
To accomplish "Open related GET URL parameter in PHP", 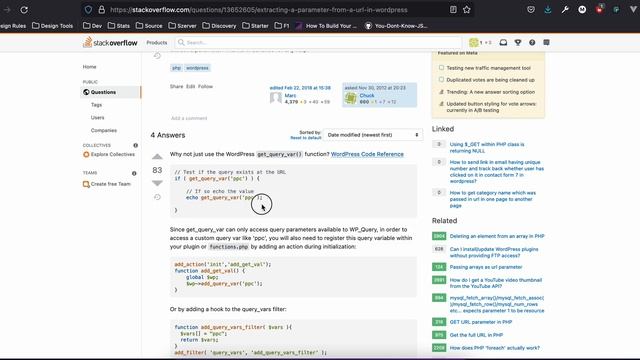I will 480,322.
